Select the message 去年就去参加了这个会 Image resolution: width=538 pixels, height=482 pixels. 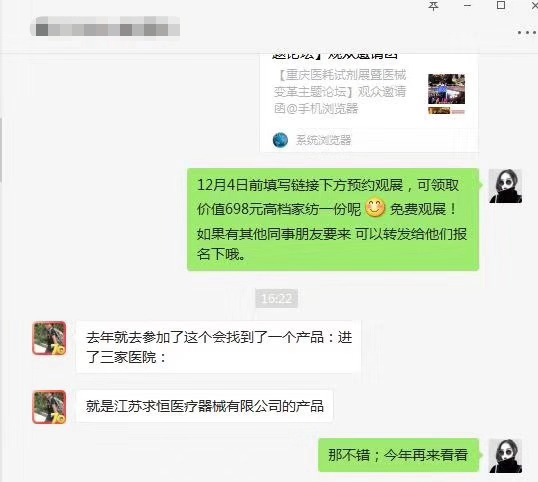[219, 347]
